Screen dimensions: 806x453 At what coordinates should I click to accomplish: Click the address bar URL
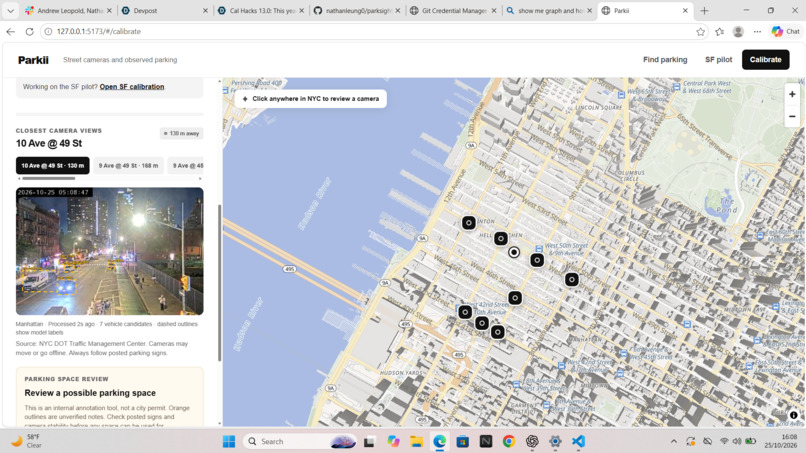[x=99, y=31]
